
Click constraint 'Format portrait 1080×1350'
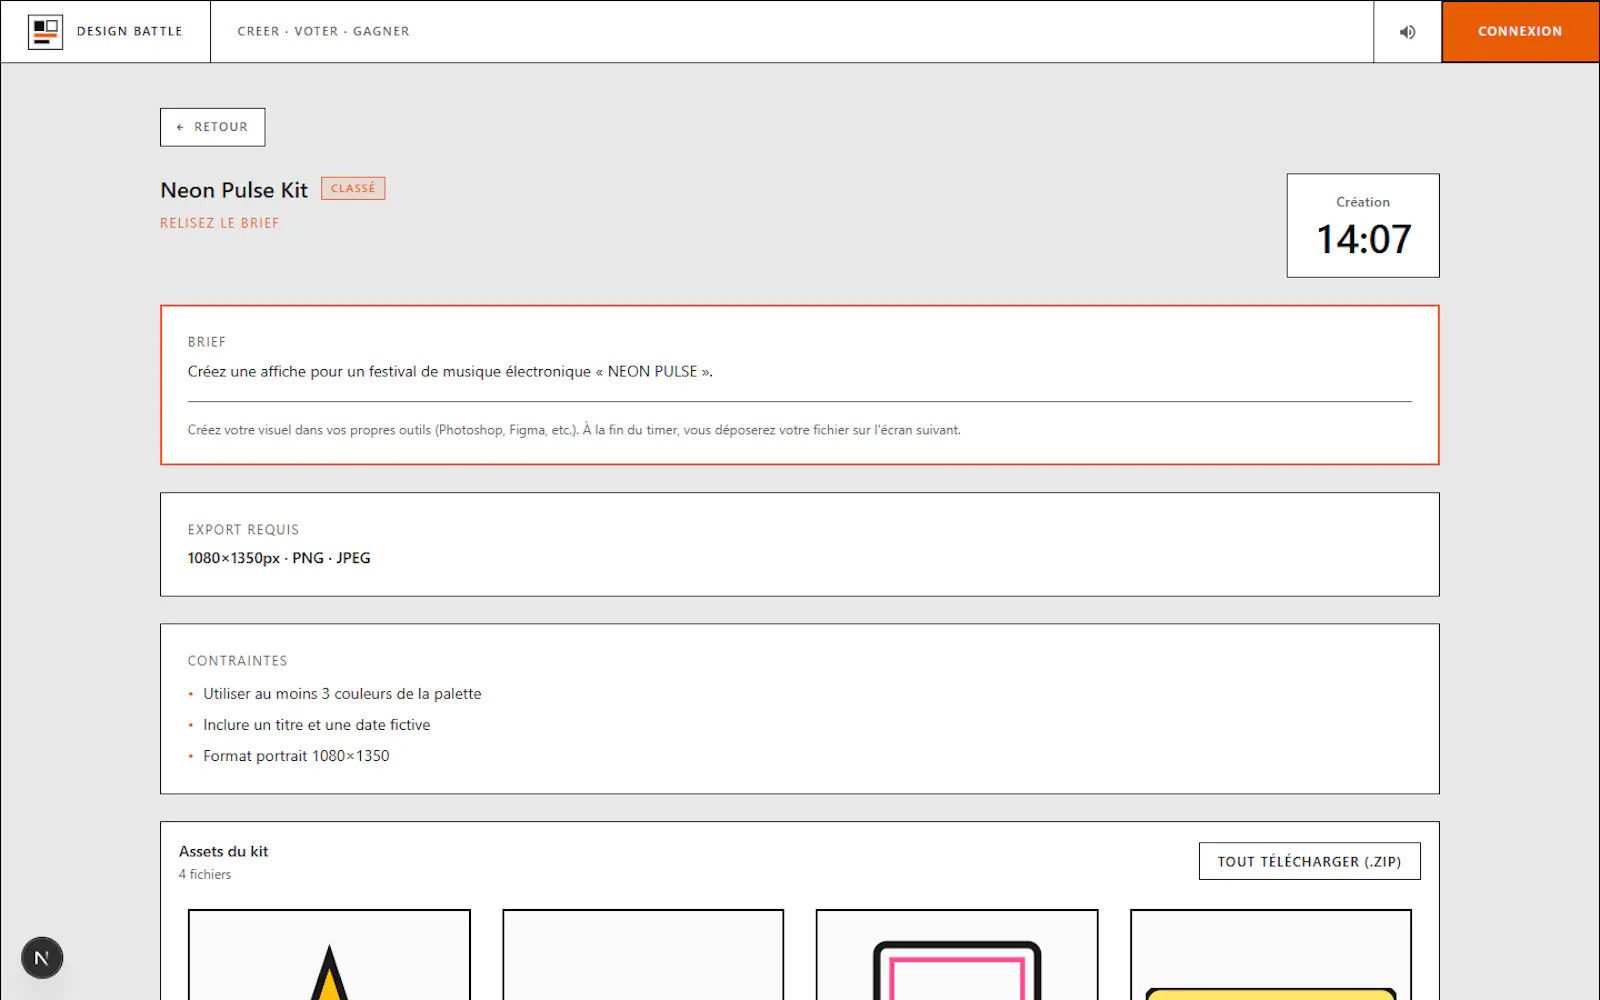296,756
